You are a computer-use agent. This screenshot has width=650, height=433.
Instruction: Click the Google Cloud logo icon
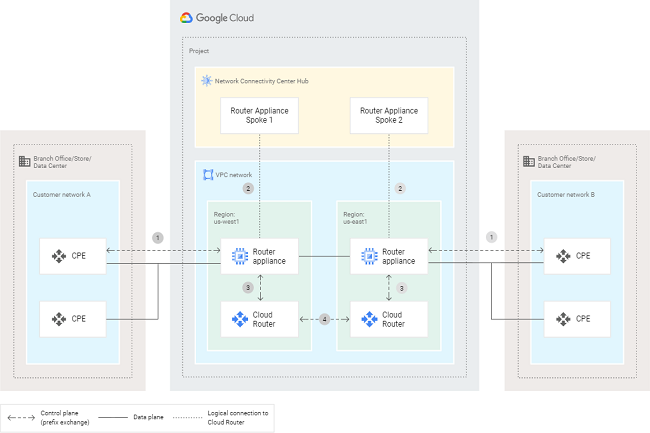tap(186, 18)
